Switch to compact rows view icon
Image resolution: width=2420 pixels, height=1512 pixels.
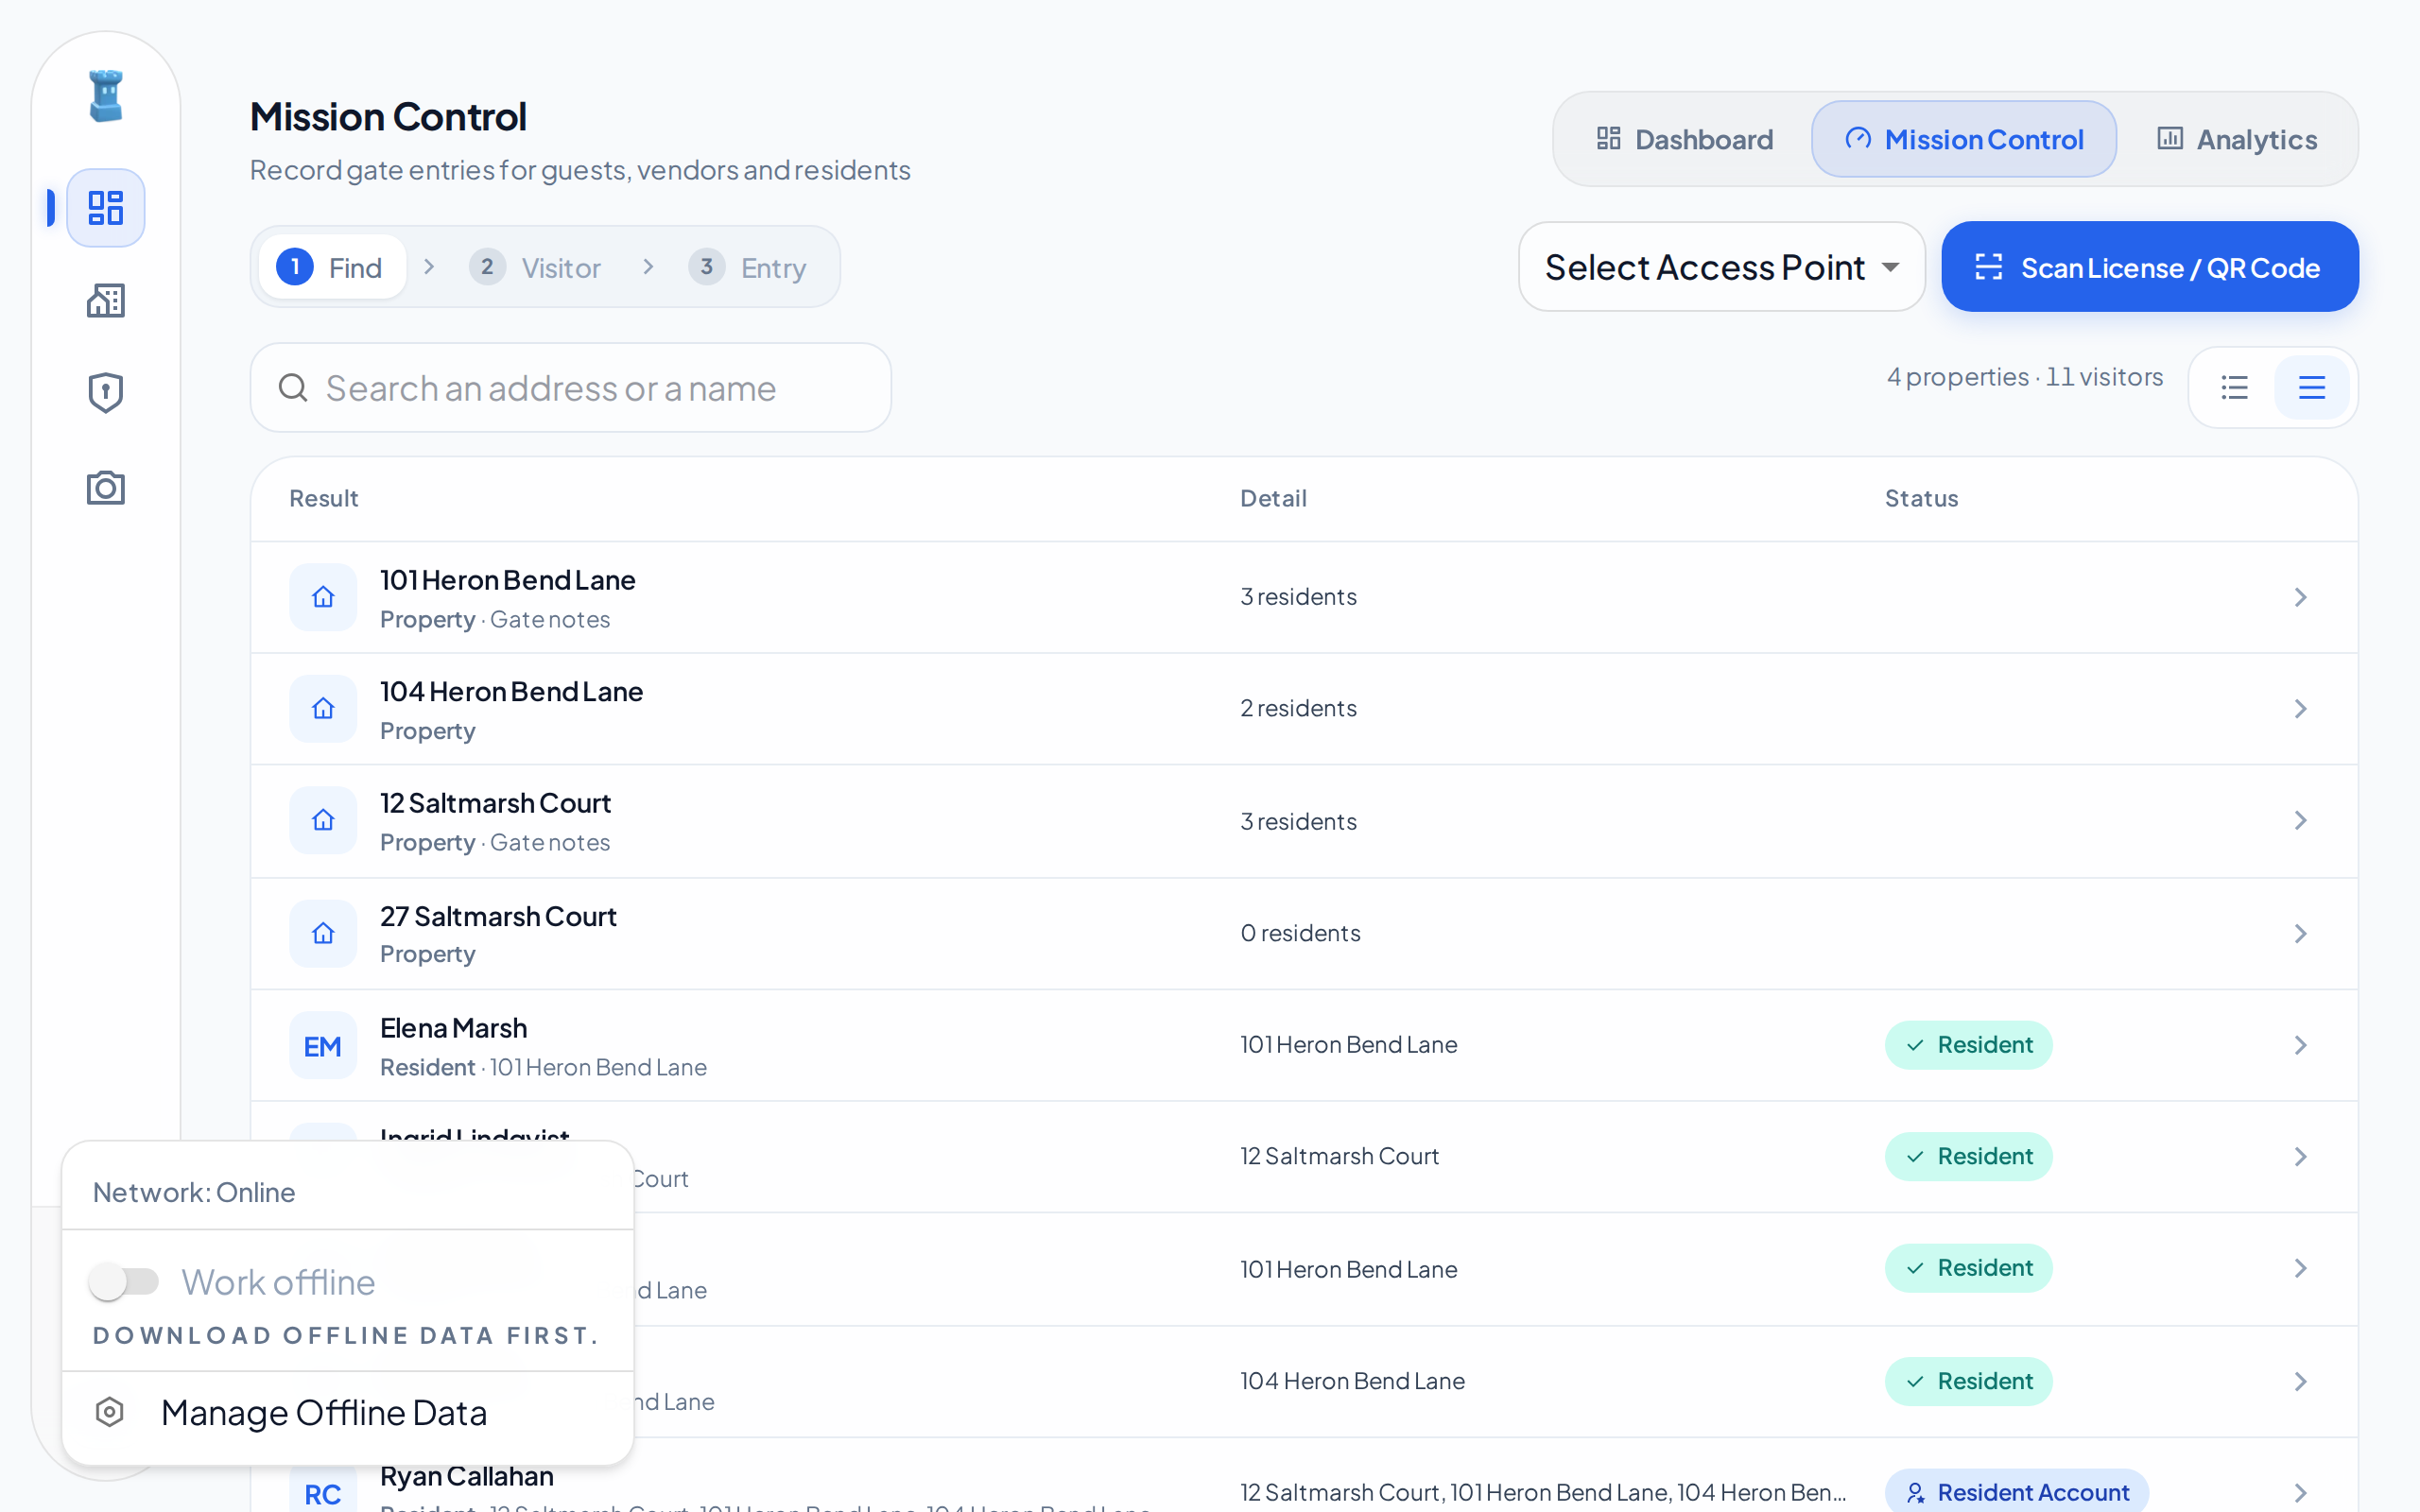click(2312, 387)
